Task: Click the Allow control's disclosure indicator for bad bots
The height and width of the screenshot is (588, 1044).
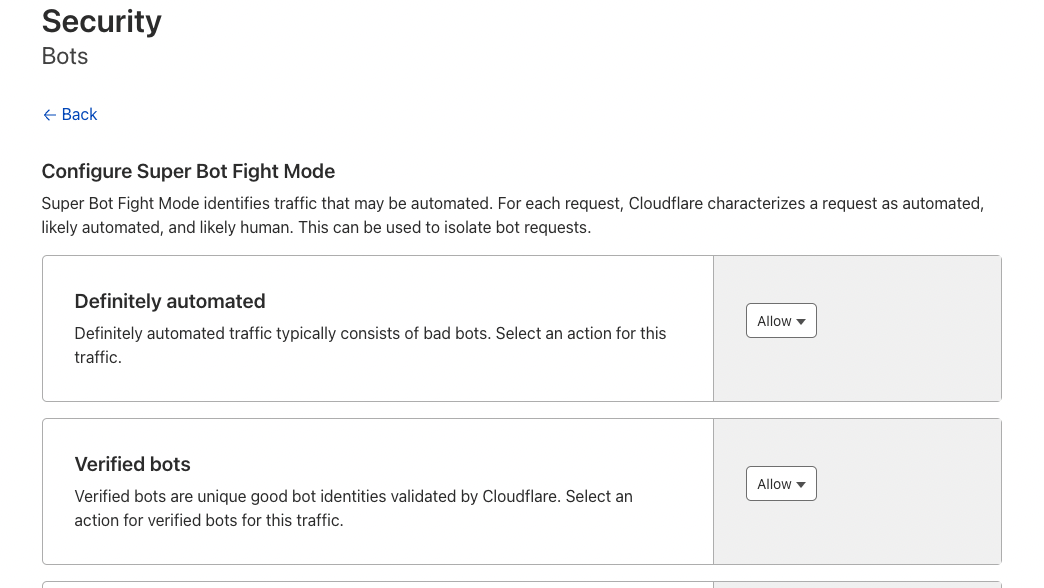Action: 800,320
